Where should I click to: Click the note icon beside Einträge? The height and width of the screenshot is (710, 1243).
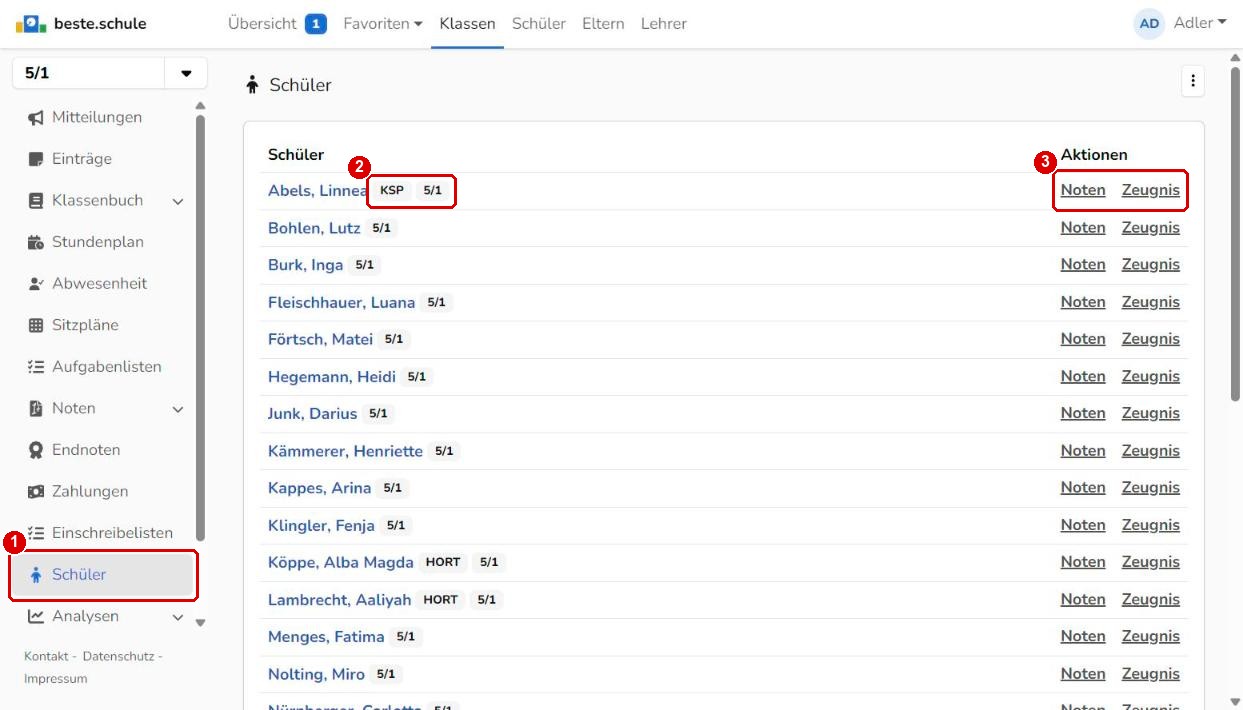point(36,159)
